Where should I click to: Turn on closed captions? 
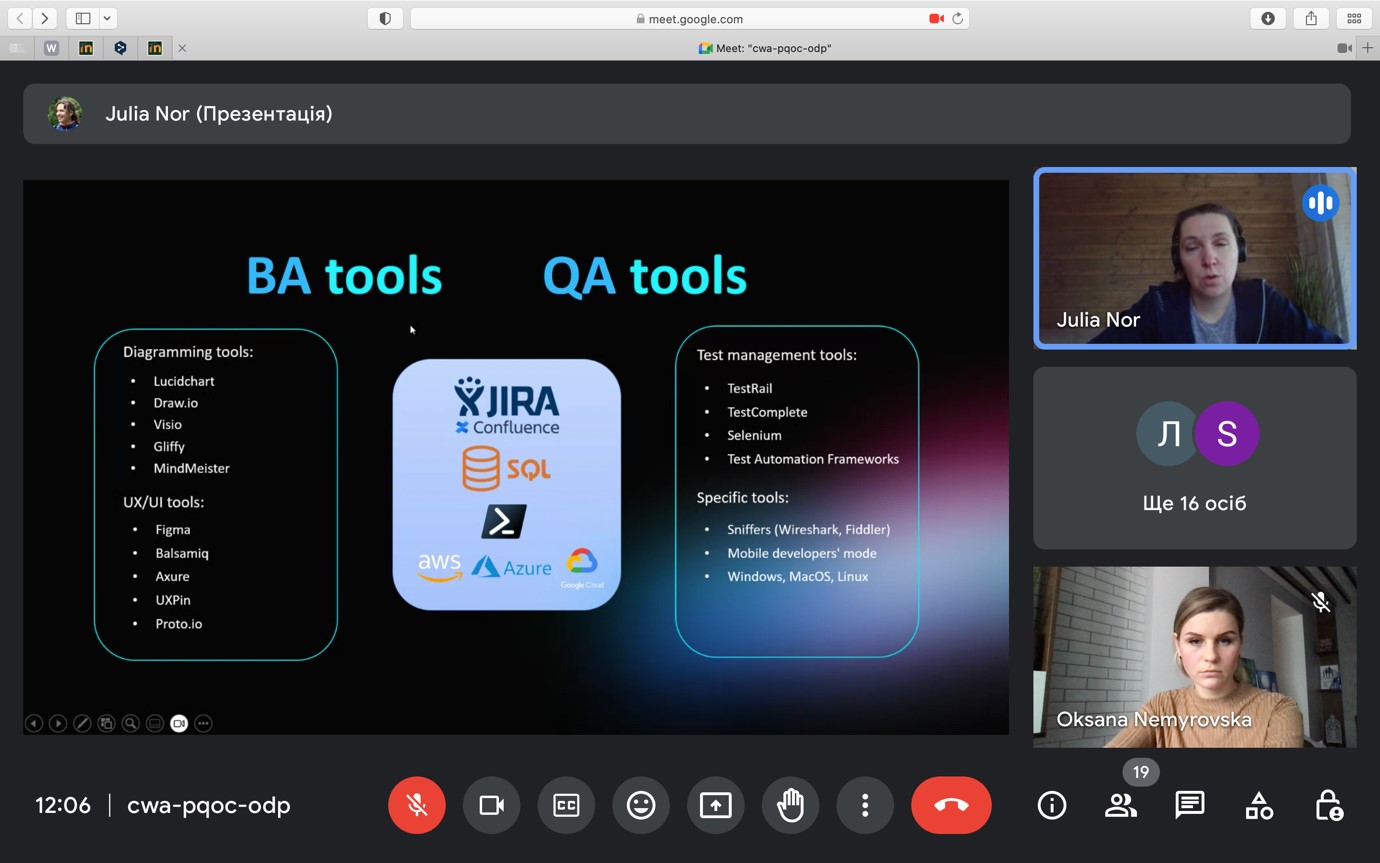(566, 805)
